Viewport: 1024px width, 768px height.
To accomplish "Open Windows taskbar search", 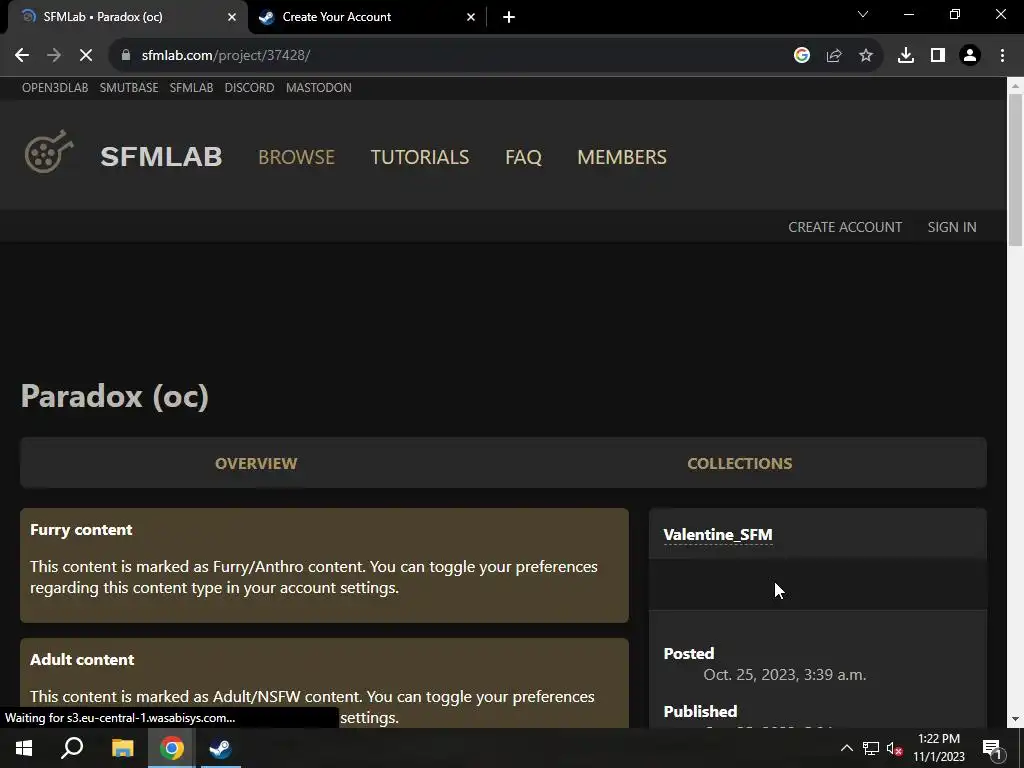I will coord(72,748).
